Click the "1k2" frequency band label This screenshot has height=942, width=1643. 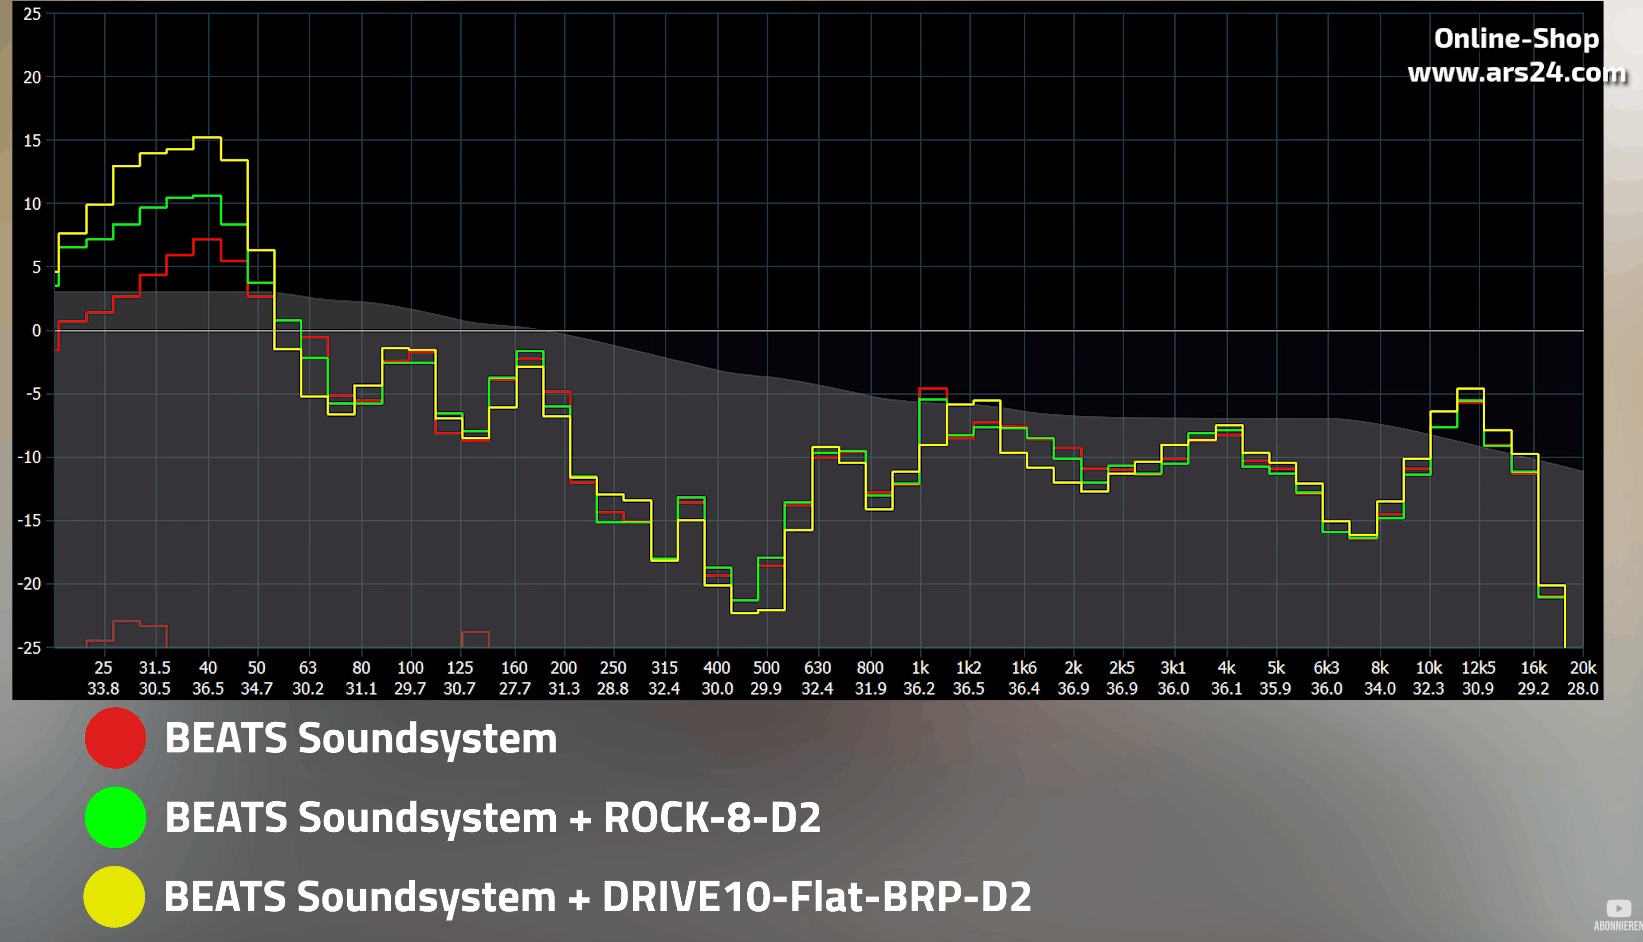(968, 667)
